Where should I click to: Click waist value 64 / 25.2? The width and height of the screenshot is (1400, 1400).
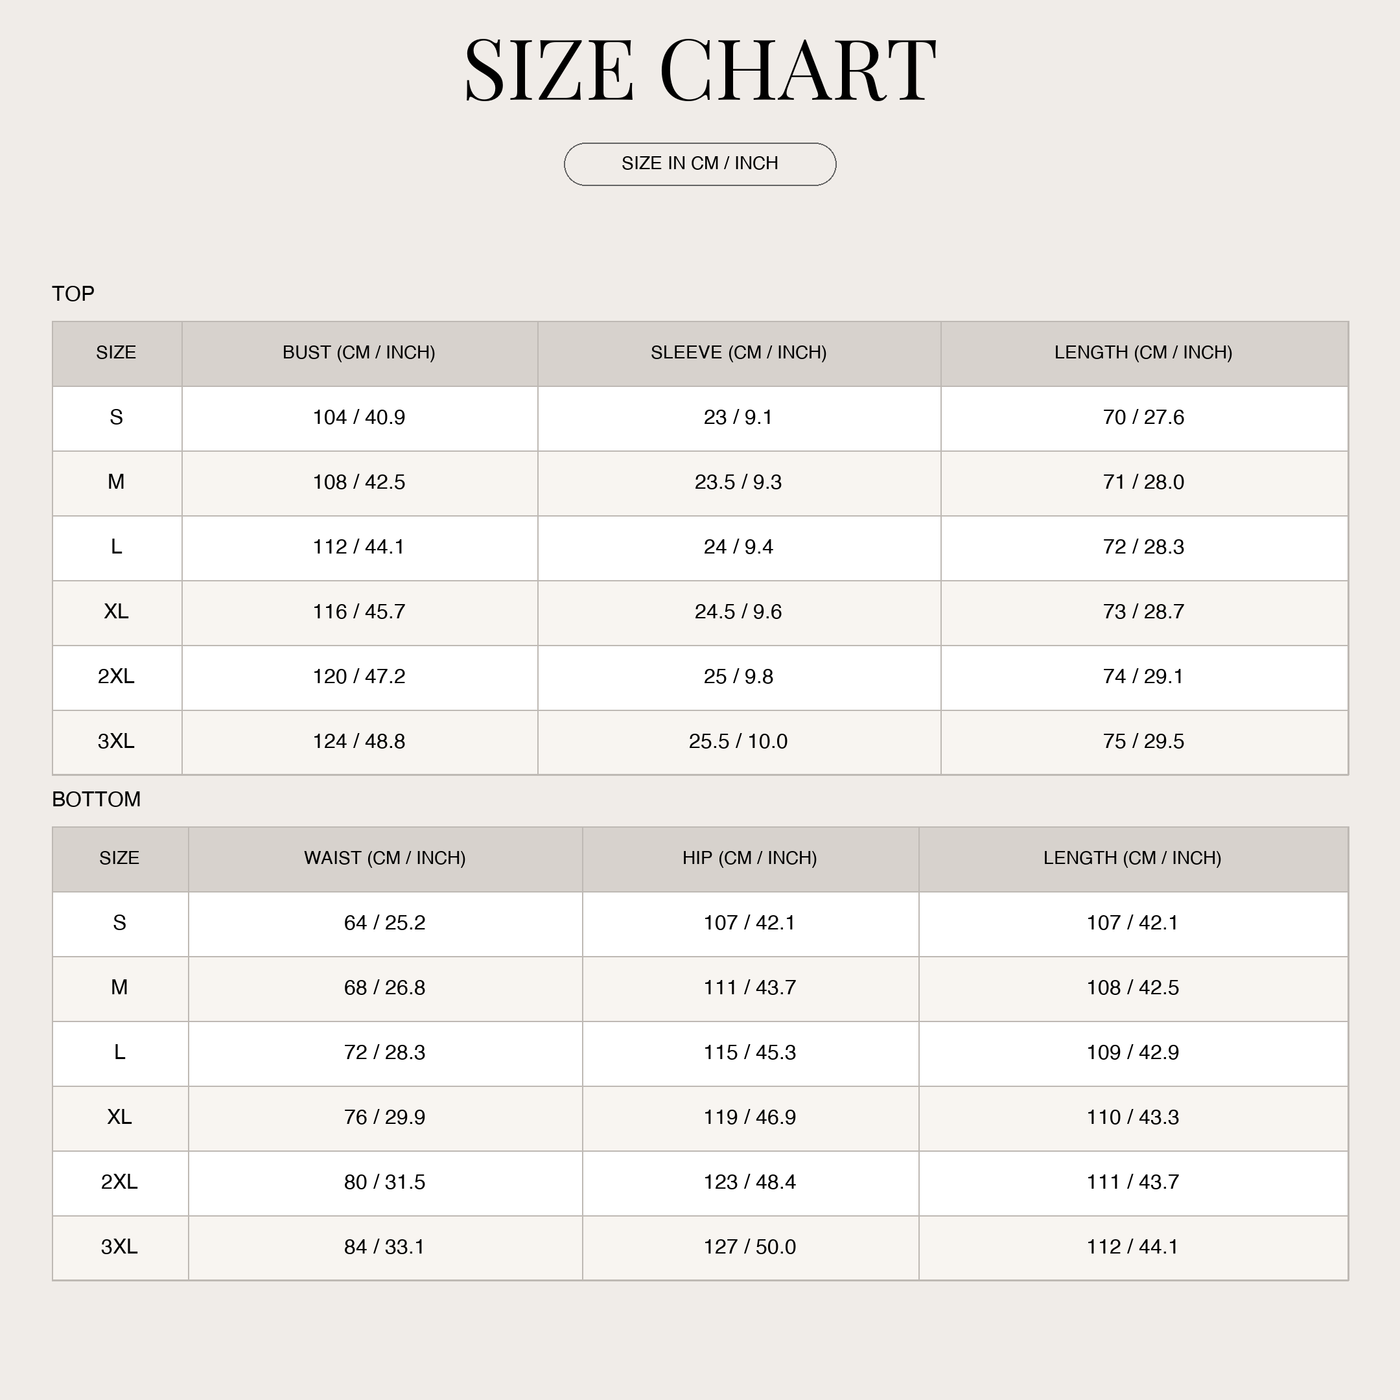coord(385,923)
